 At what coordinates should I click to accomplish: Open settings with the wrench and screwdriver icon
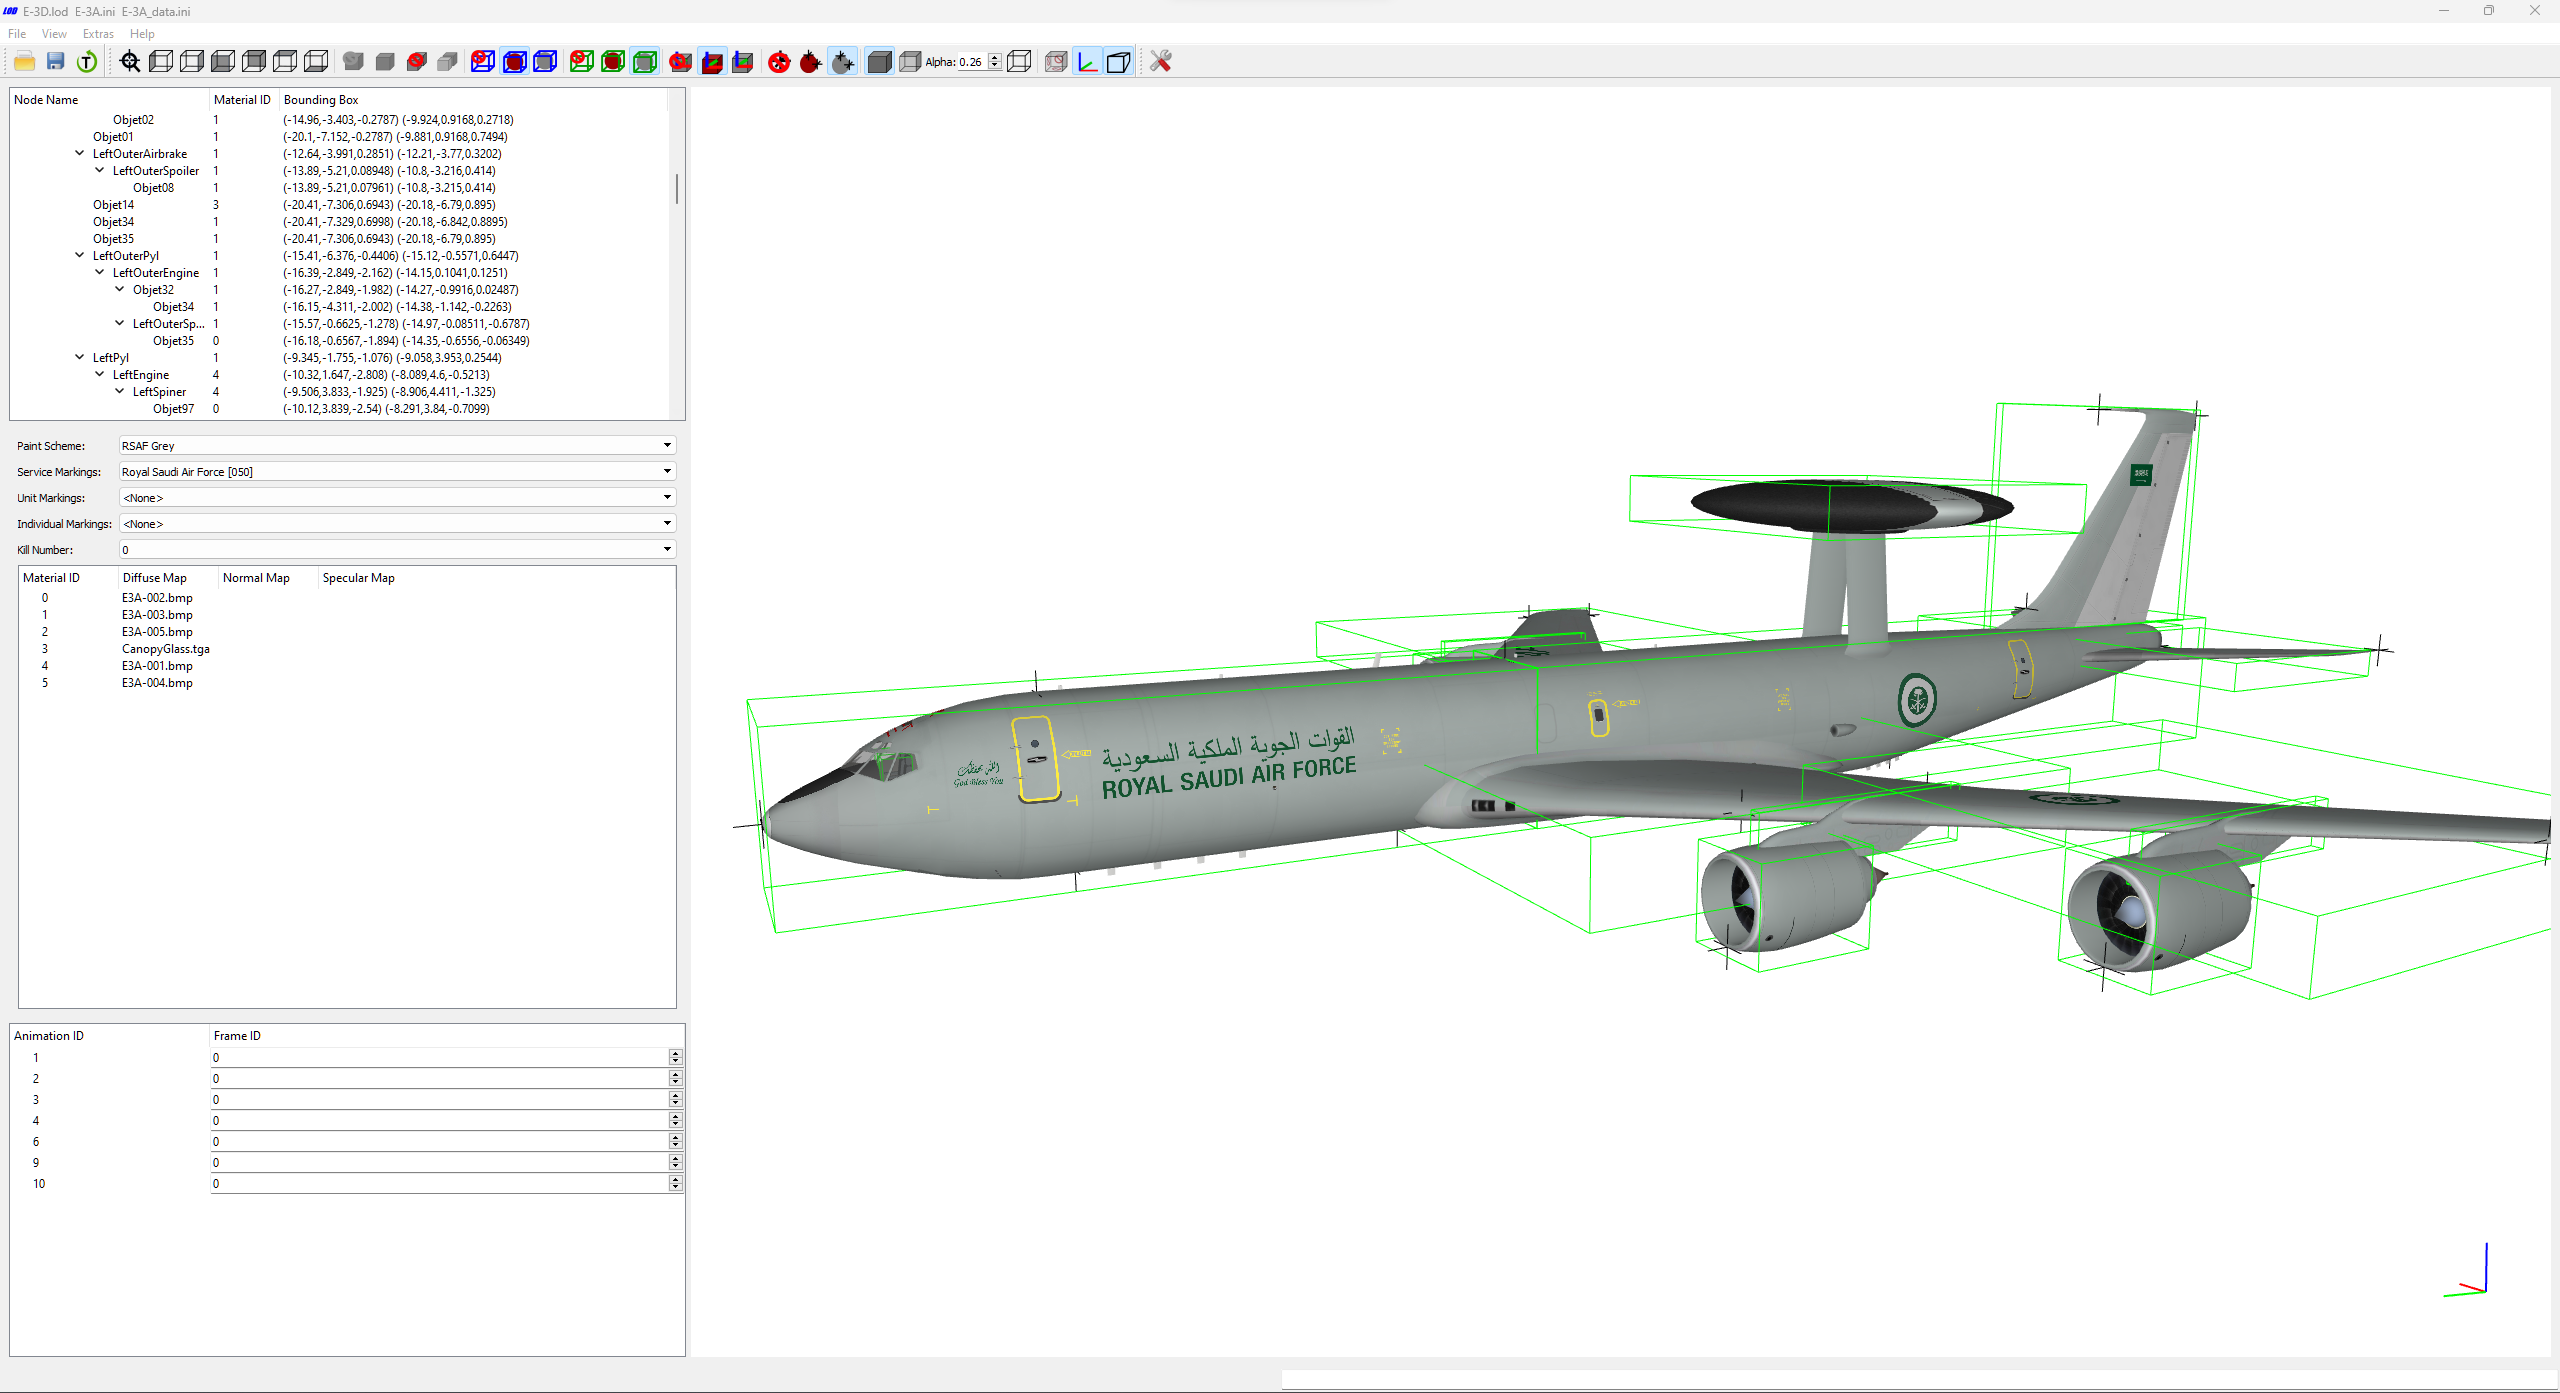1160,62
